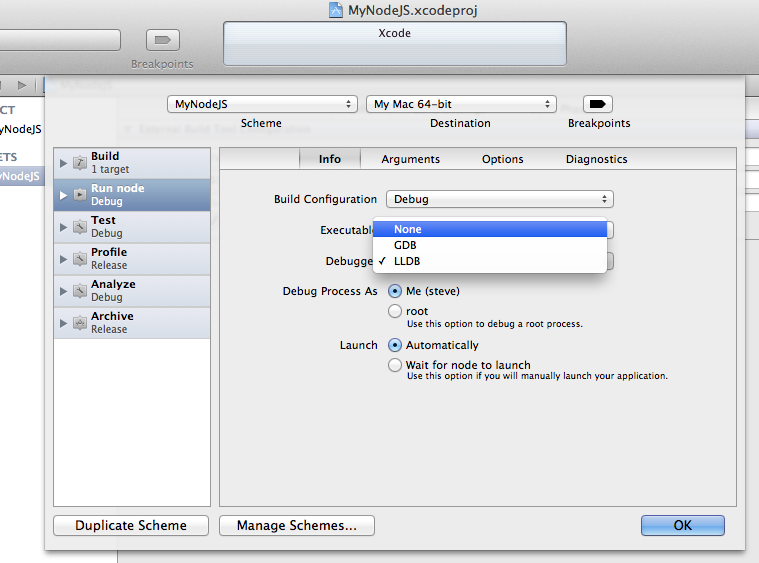Switch to the Info tab

pos(330,159)
